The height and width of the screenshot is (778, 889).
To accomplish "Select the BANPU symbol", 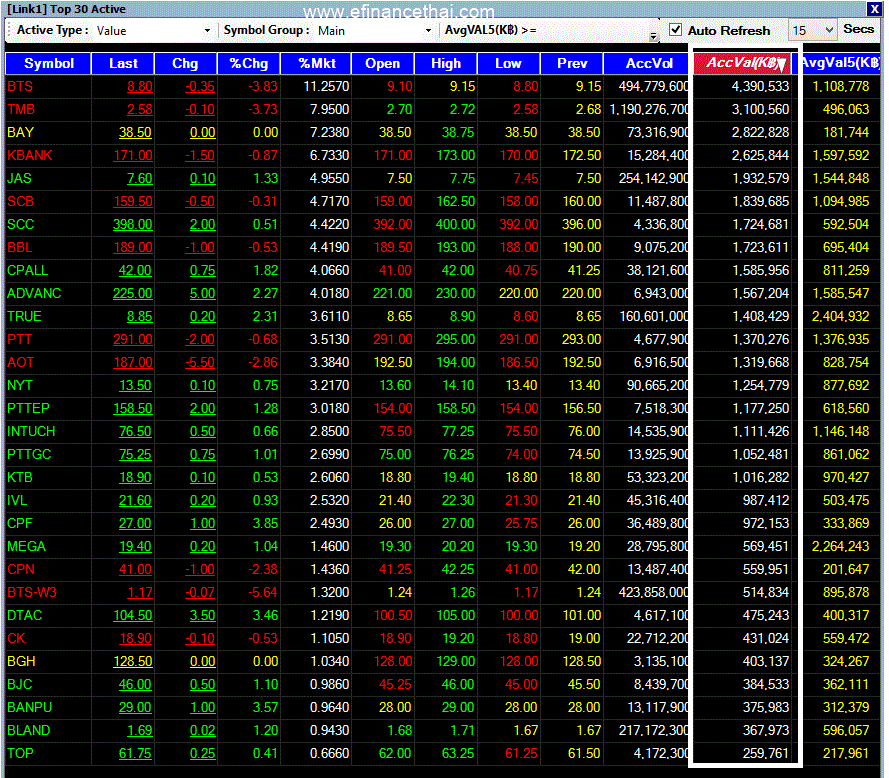I will [x=29, y=708].
